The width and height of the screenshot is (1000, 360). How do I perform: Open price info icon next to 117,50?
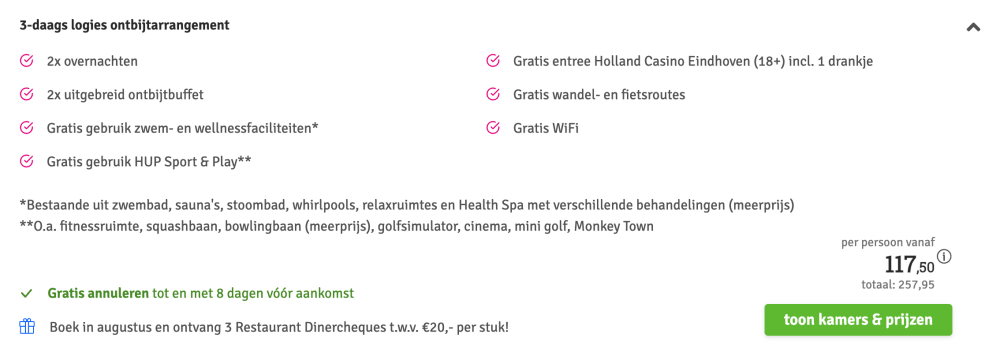(x=945, y=257)
